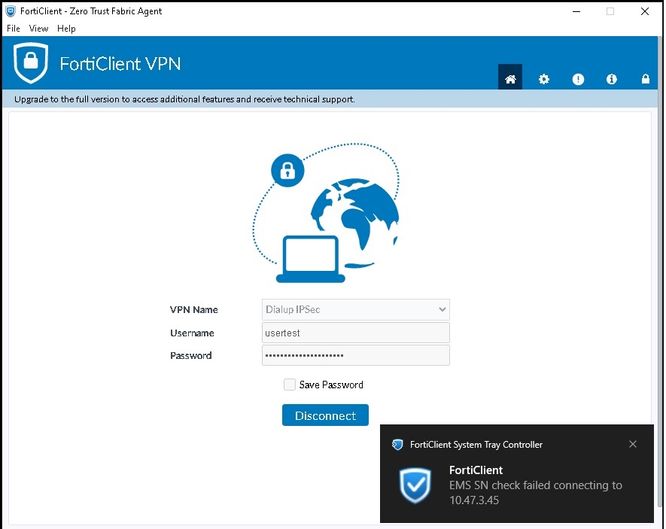666x529 pixels.
Task: Click the tray controller notification icon
Action: tap(397, 444)
